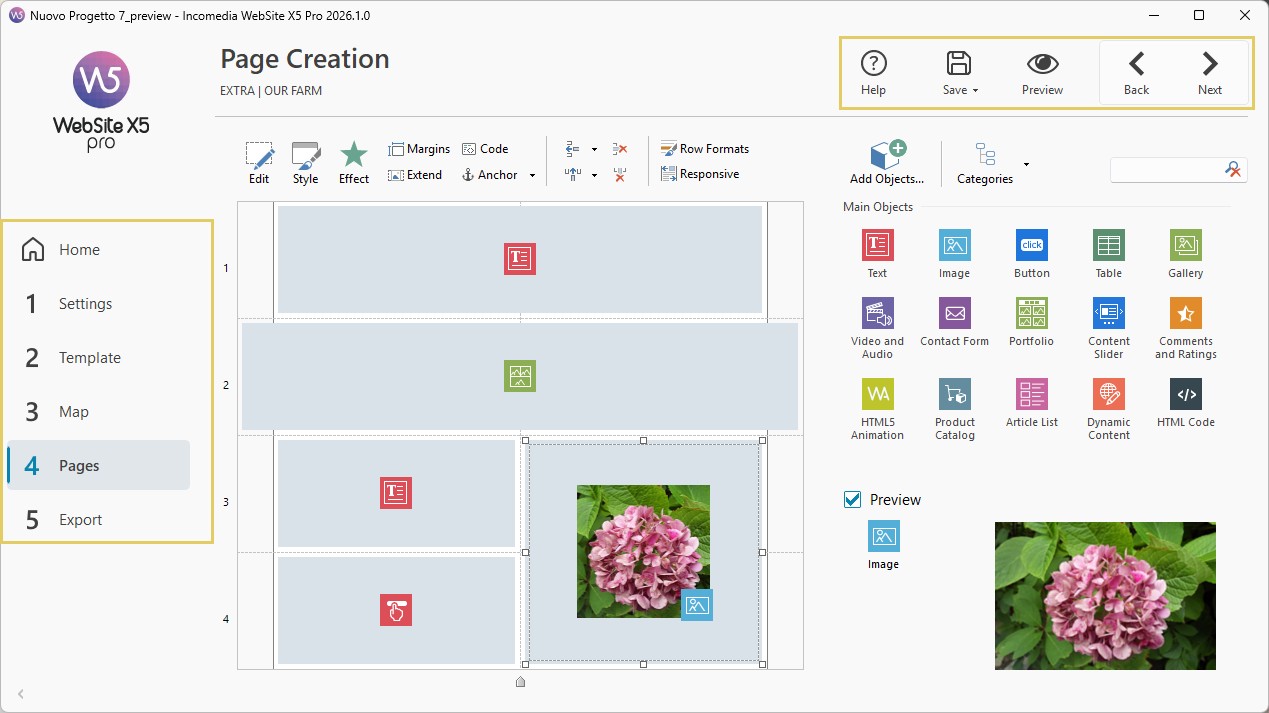Image resolution: width=1269 pixels, height=713 pixels.
Task: Select the Table object
Action: [1109, 254]
